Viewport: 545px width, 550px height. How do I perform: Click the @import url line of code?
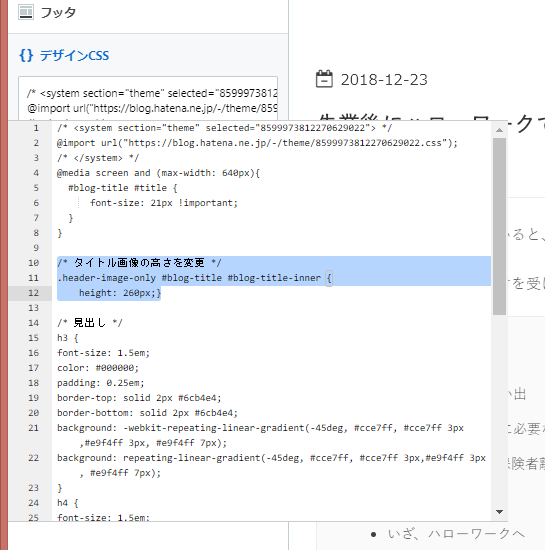[257, 143]
